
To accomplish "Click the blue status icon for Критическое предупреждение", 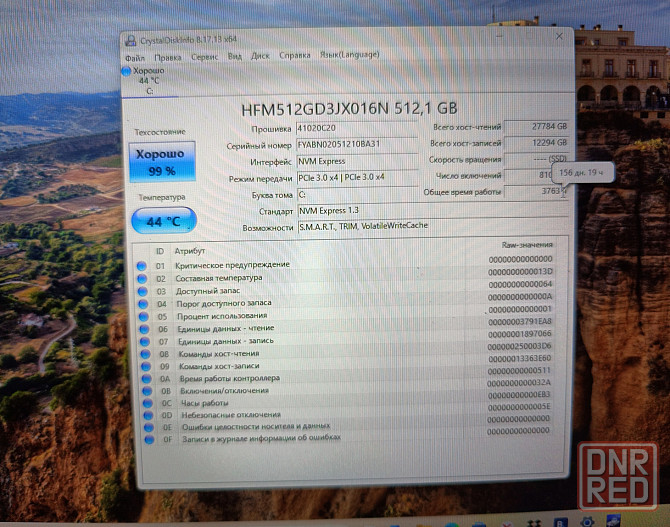I will 143,265.
